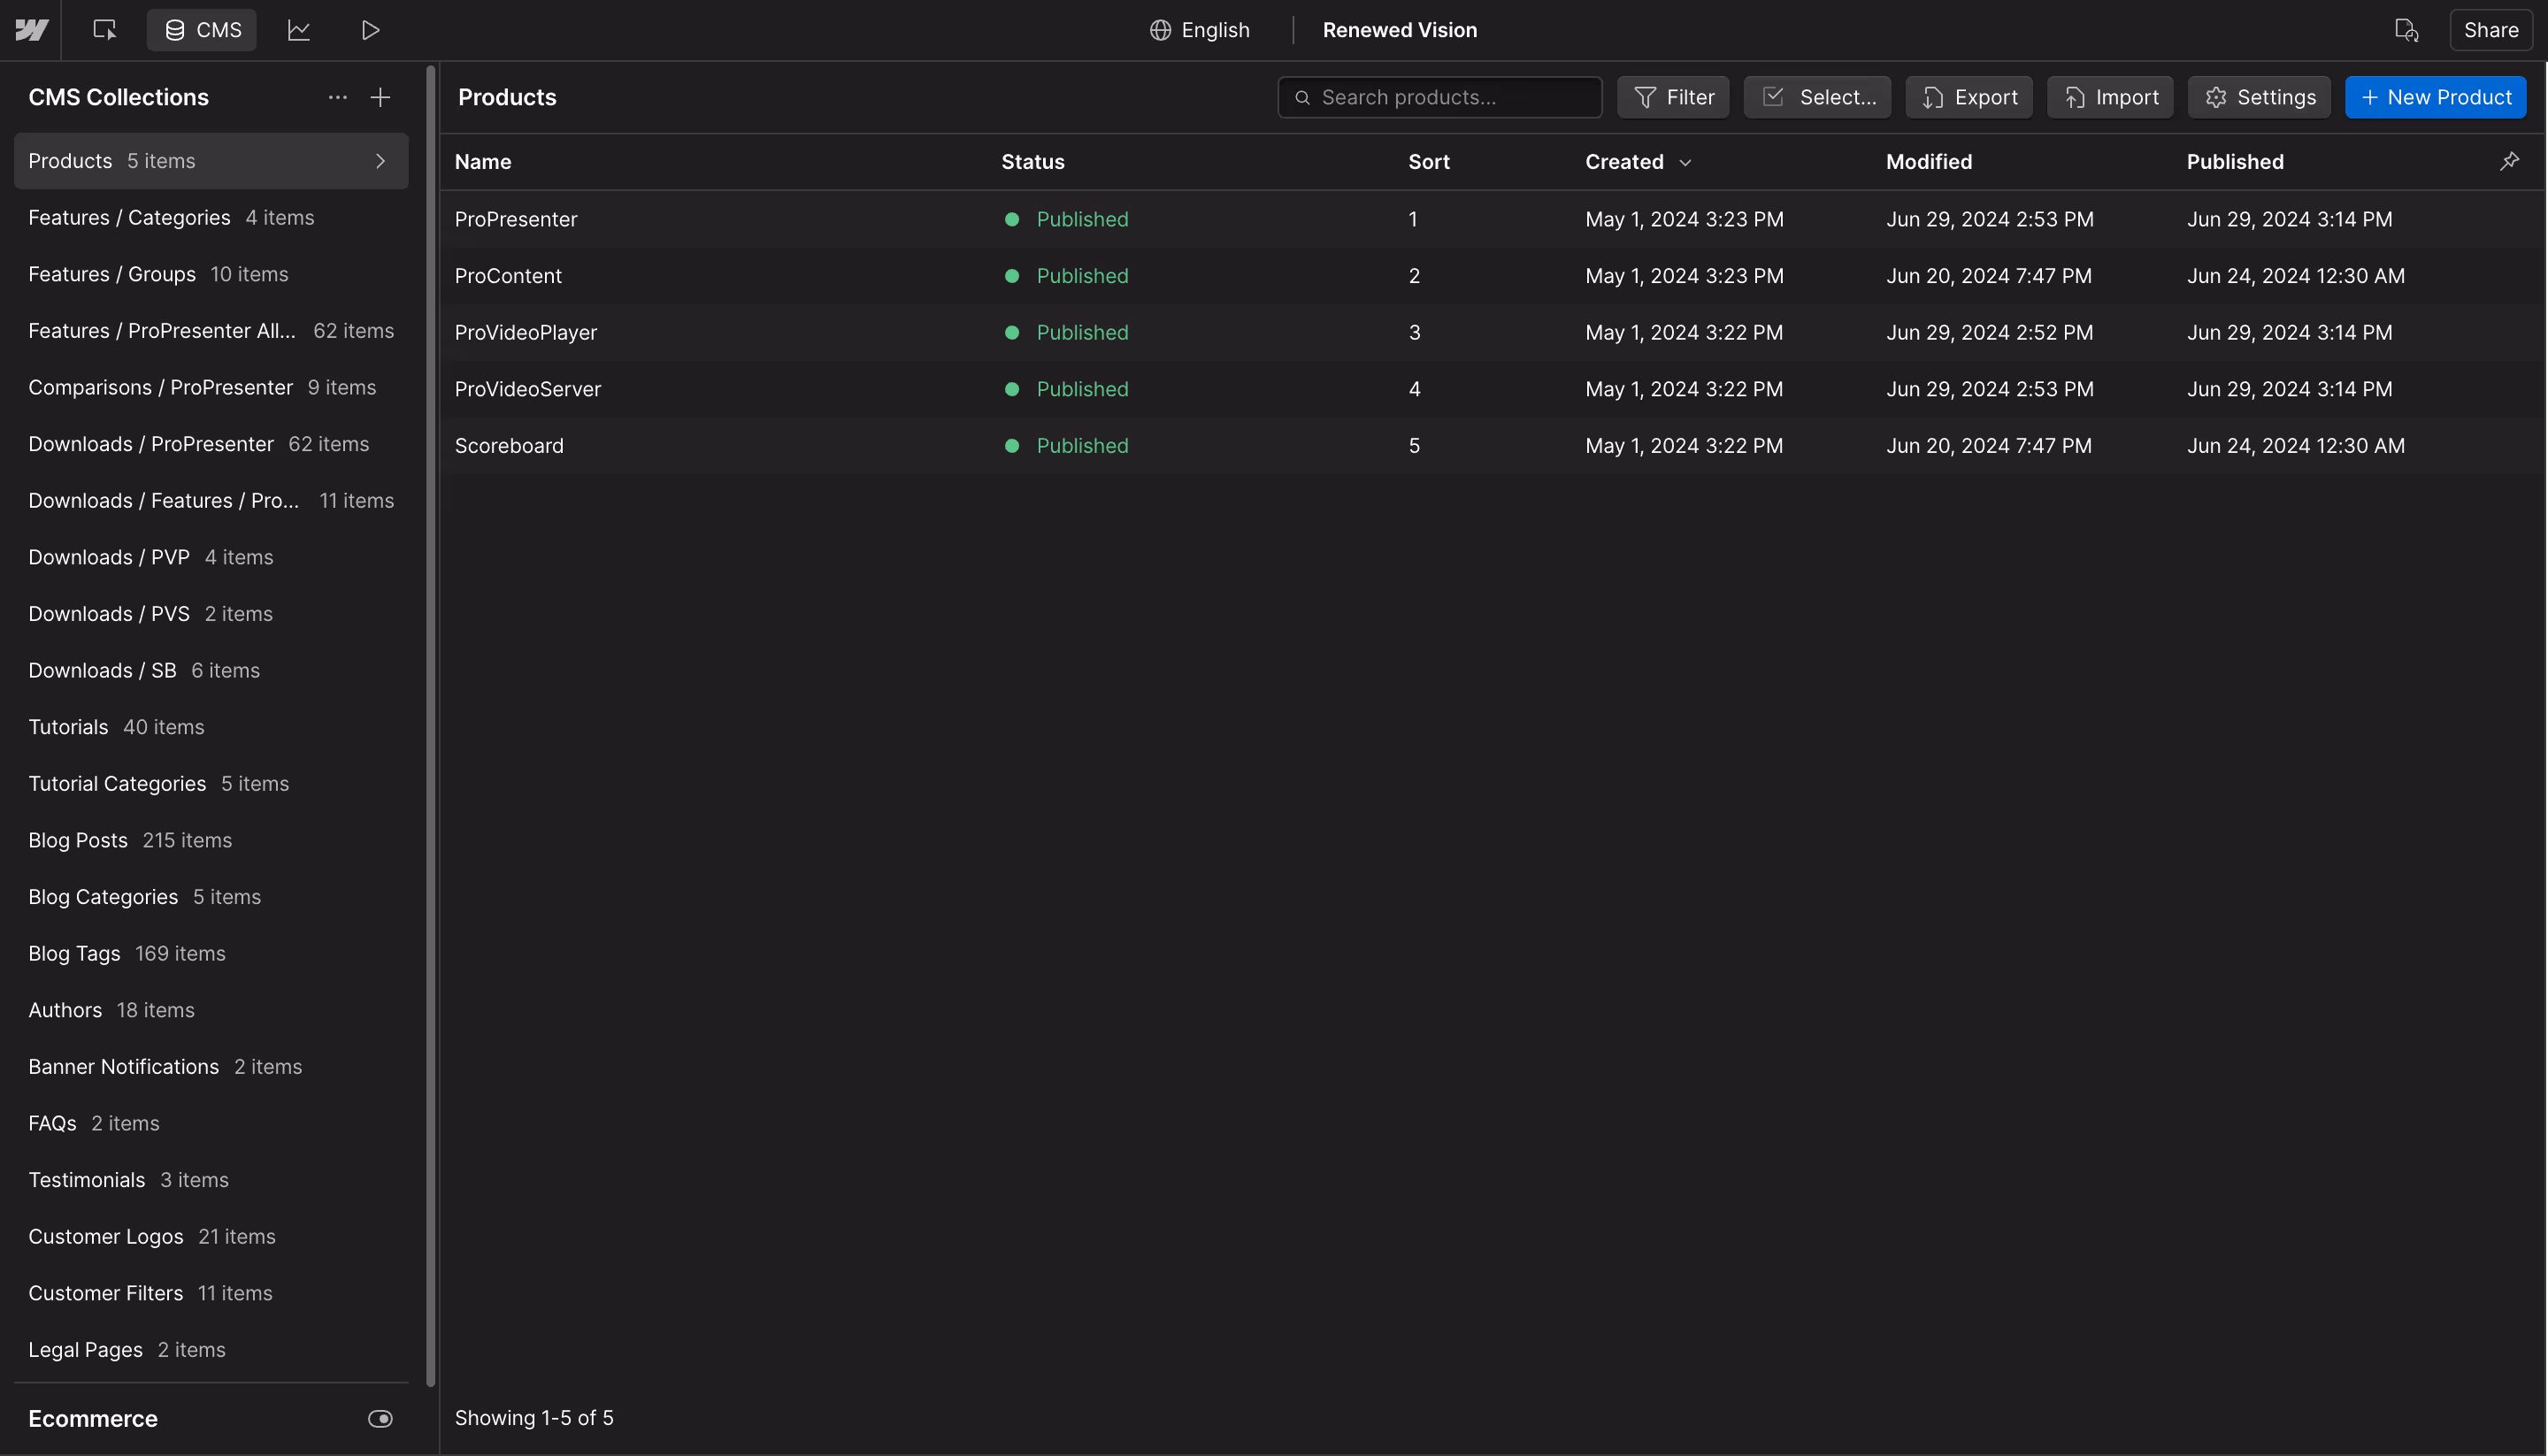Viewport: 2548px width, 1456px height.
Task: Switch to the CMS tab
Action: tap(202, 30)
